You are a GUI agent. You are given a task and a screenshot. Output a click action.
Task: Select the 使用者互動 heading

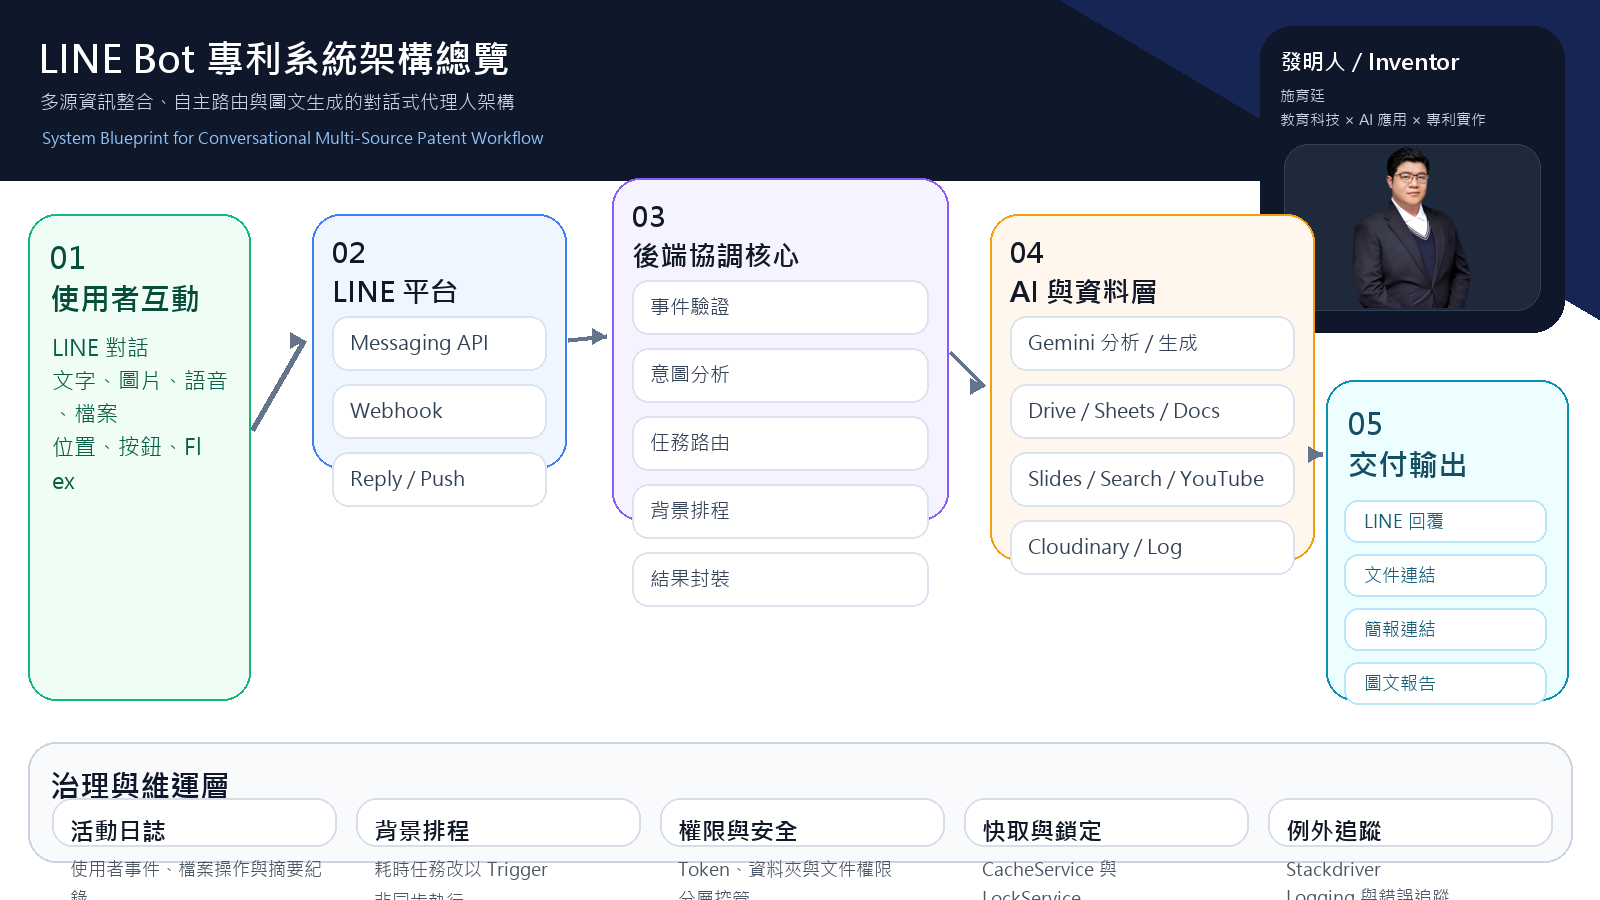coord(125,299)
